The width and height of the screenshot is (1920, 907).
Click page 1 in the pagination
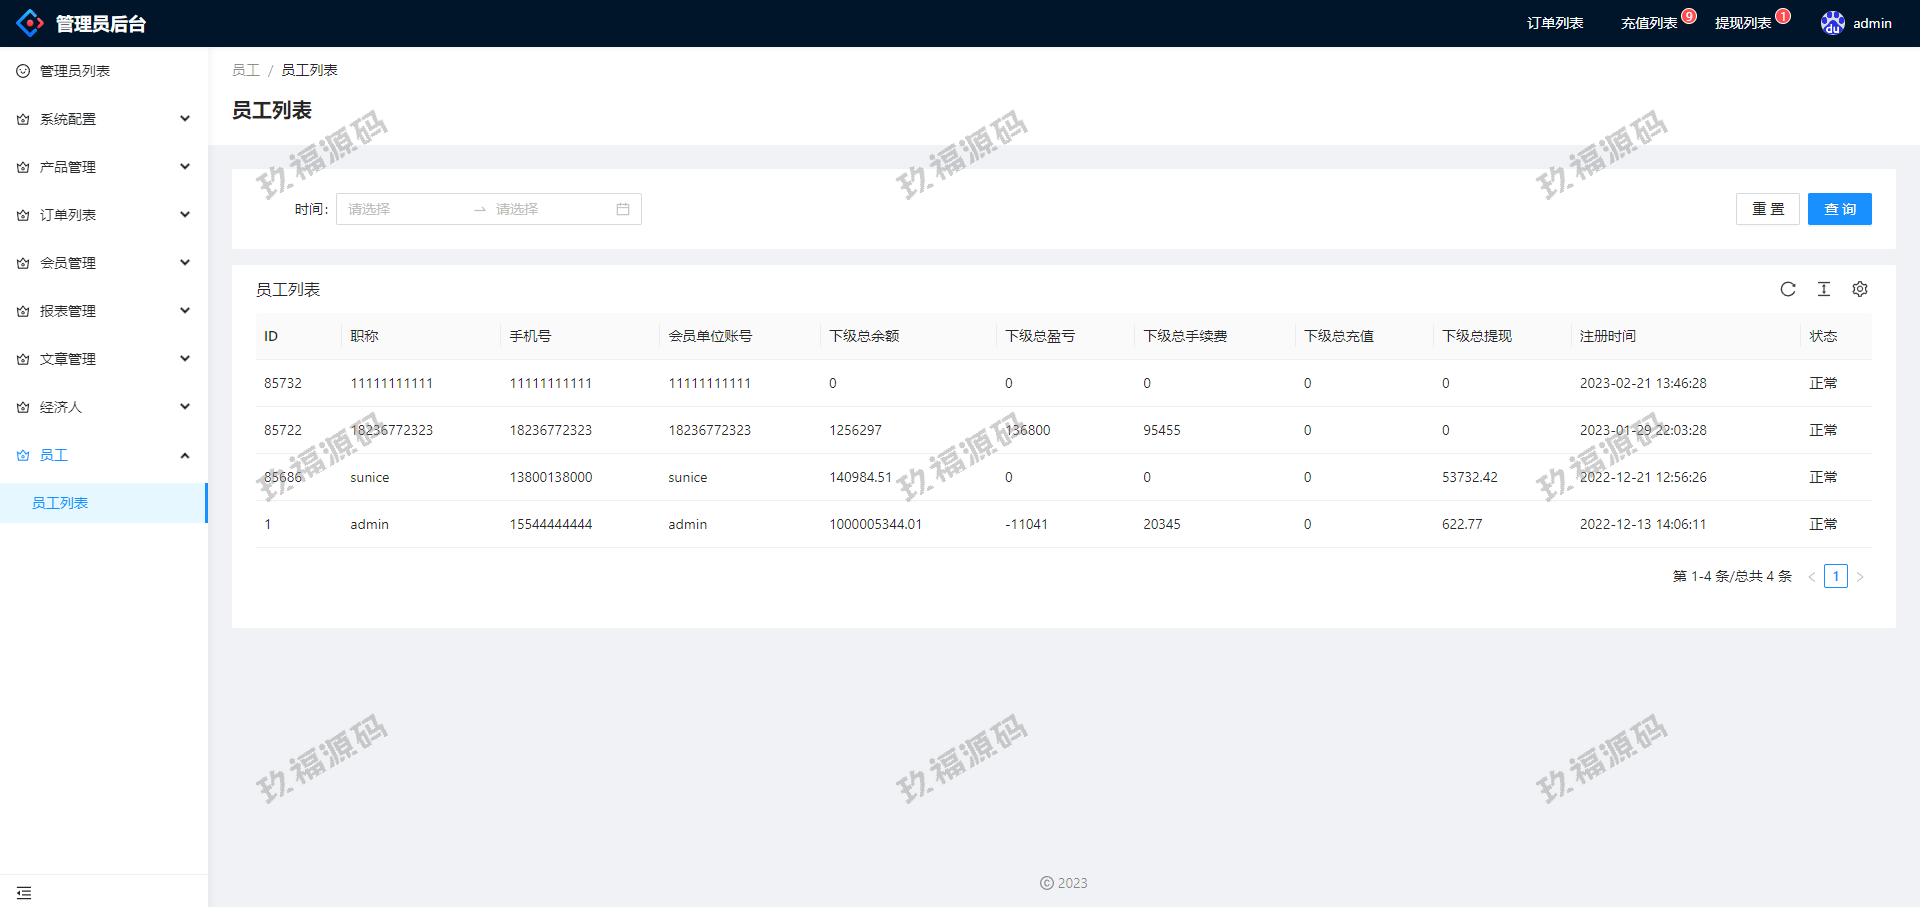point(1835,576)
